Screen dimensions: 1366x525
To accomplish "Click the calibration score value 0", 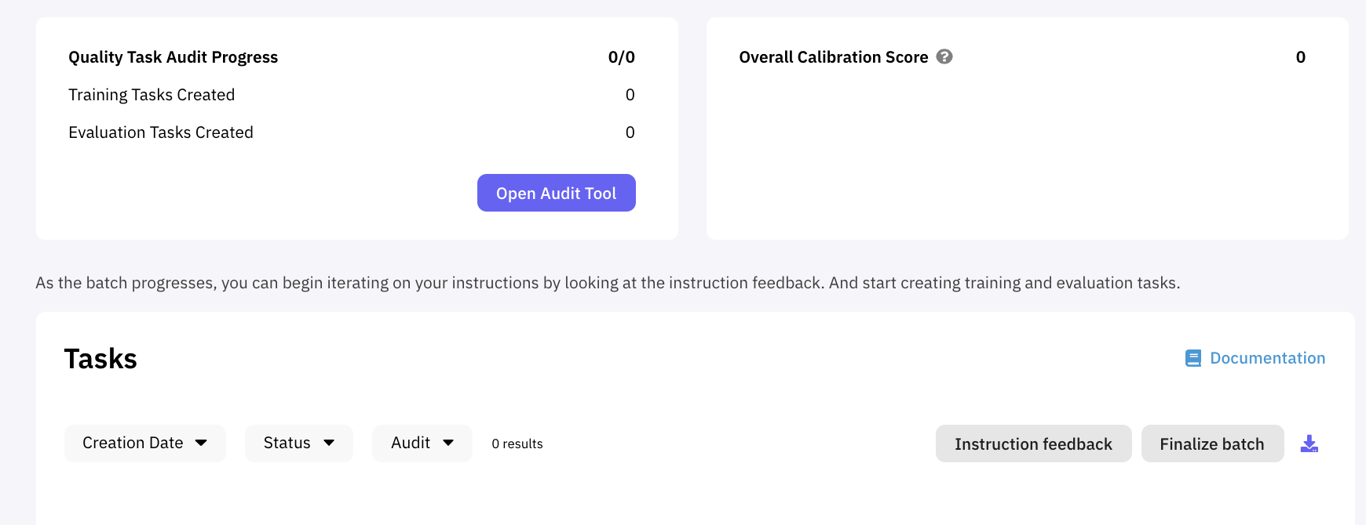I will click(1300, 57).
